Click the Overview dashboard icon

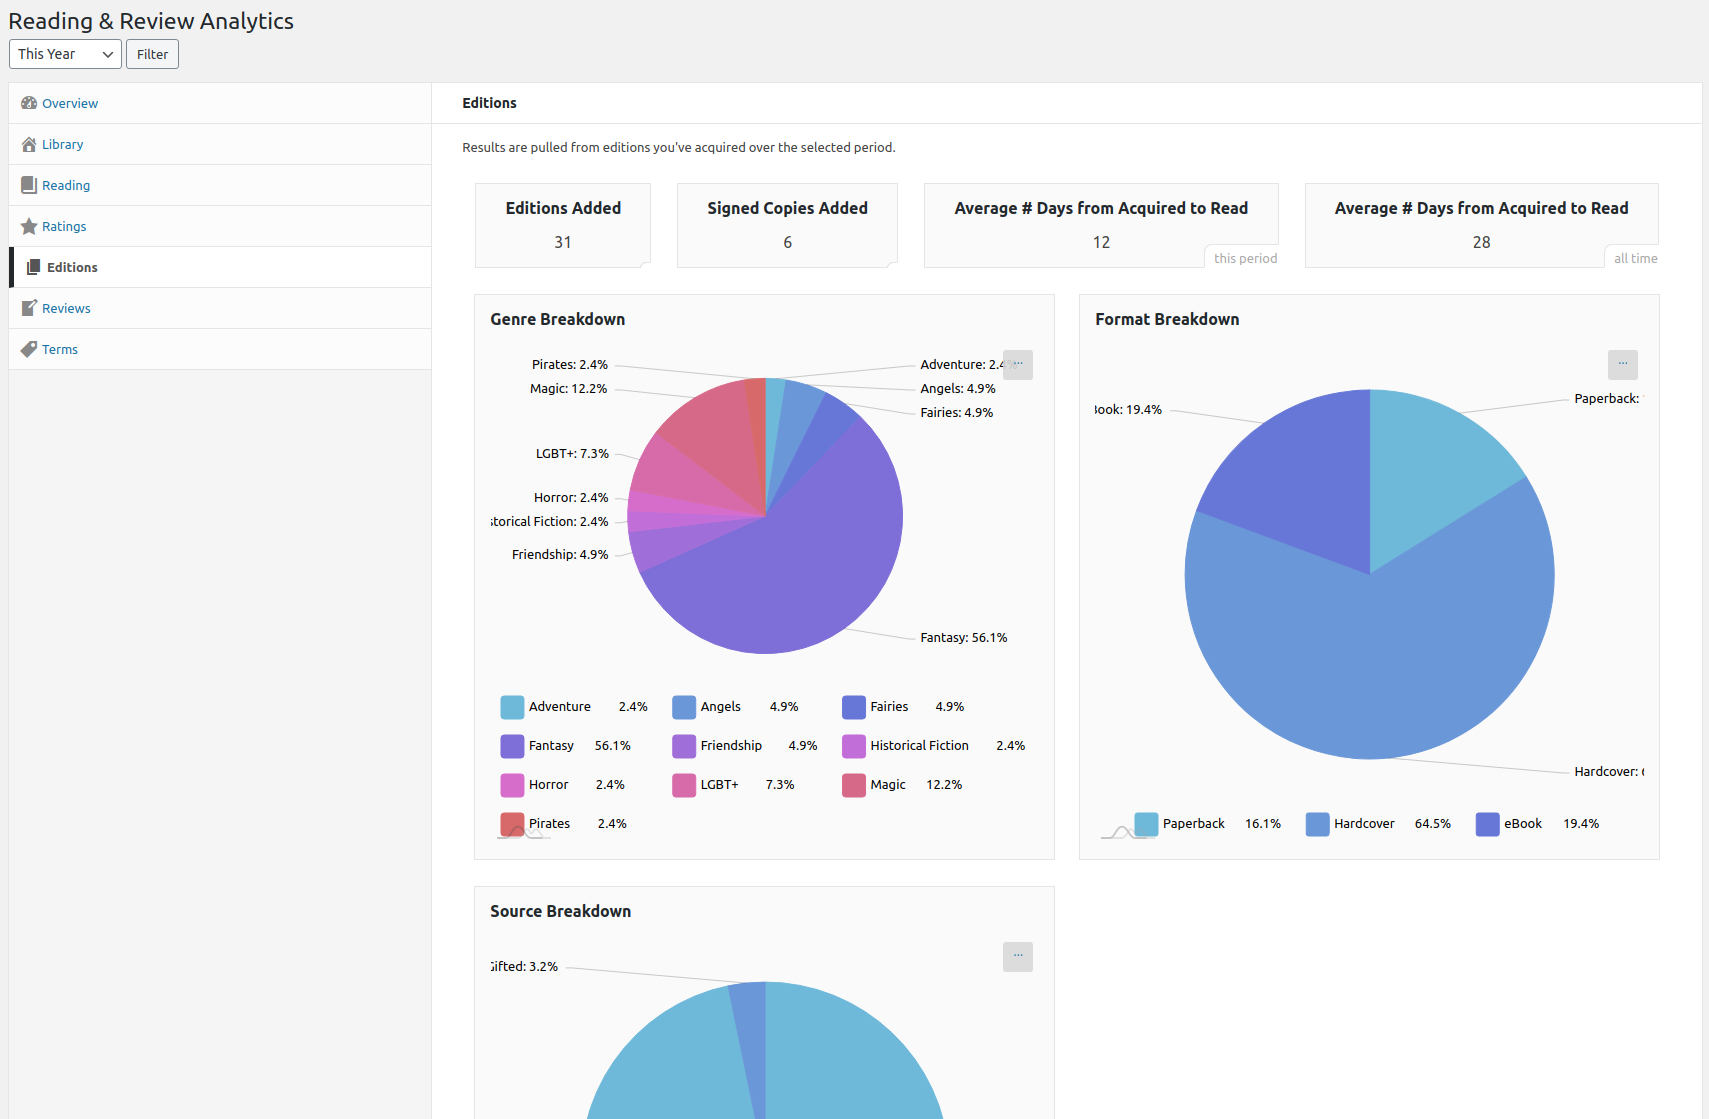click(29, 103)
